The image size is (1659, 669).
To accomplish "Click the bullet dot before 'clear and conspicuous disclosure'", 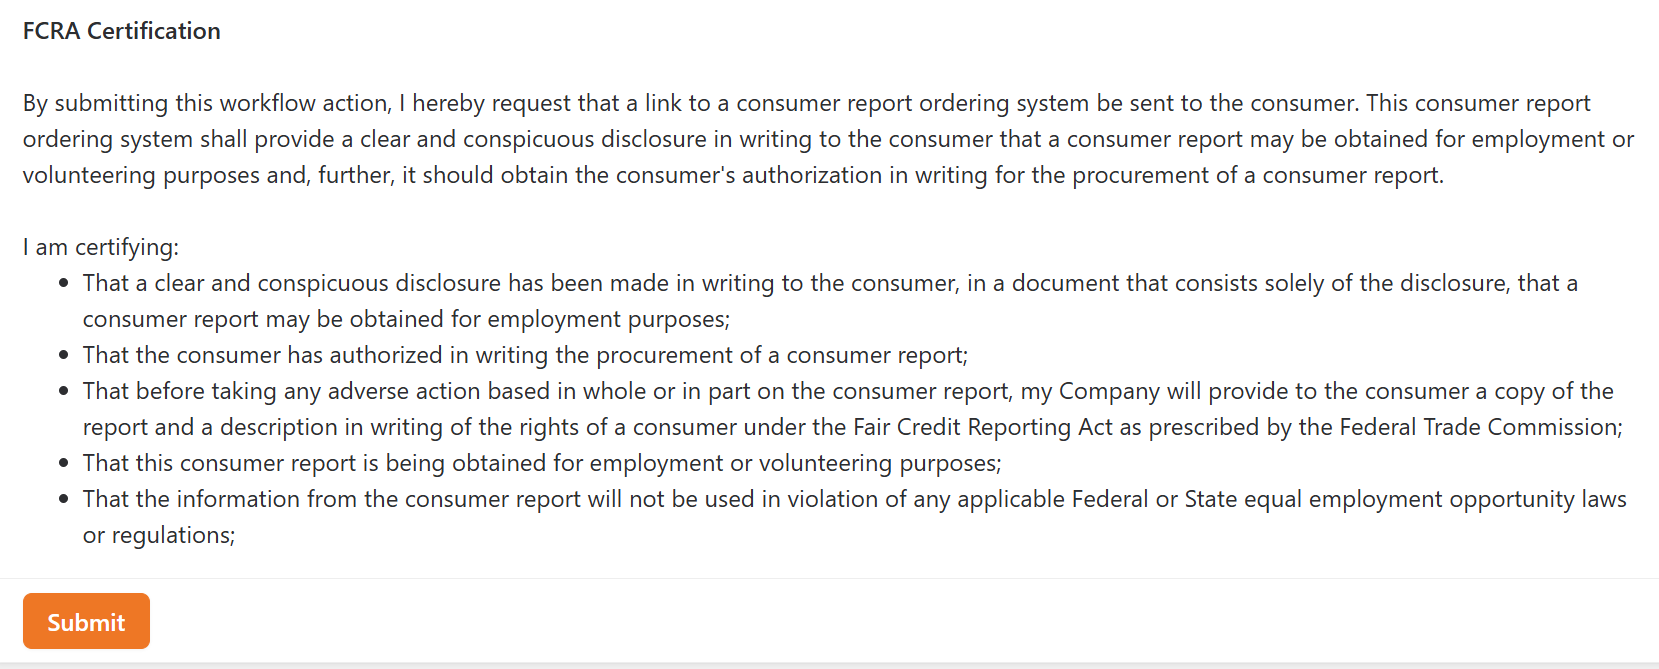I will pos(64,283).
